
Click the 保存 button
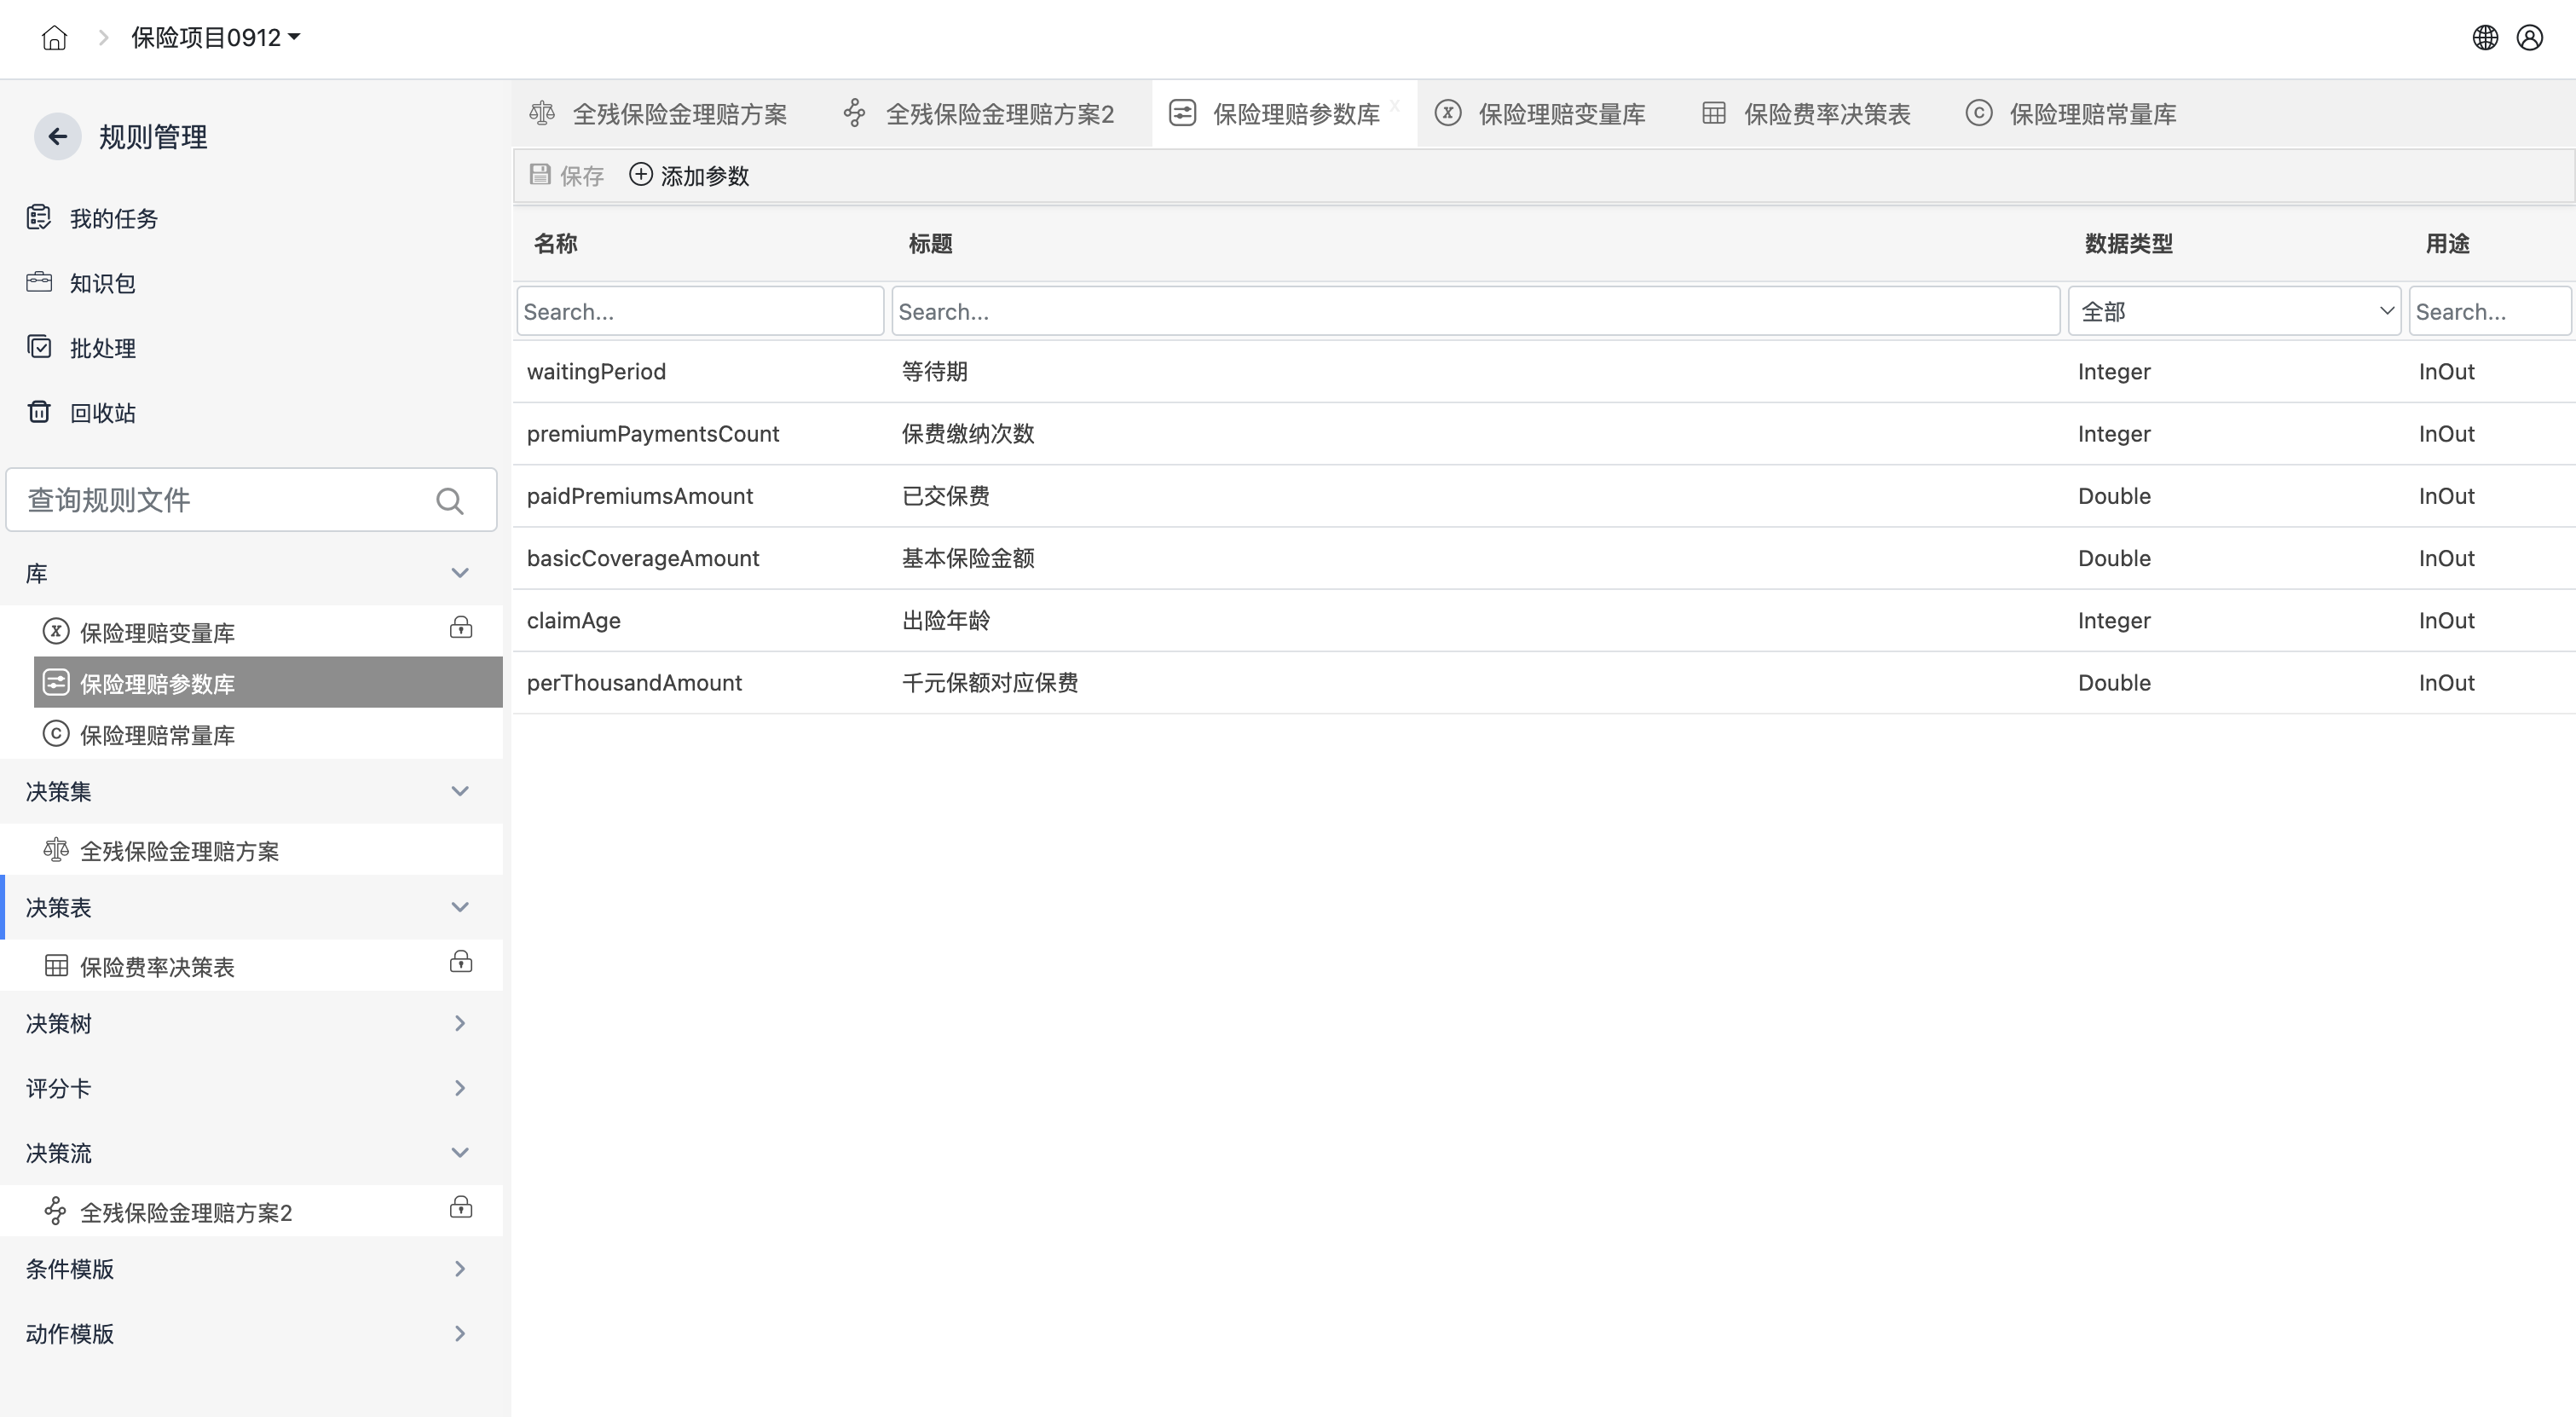point(567,176)
